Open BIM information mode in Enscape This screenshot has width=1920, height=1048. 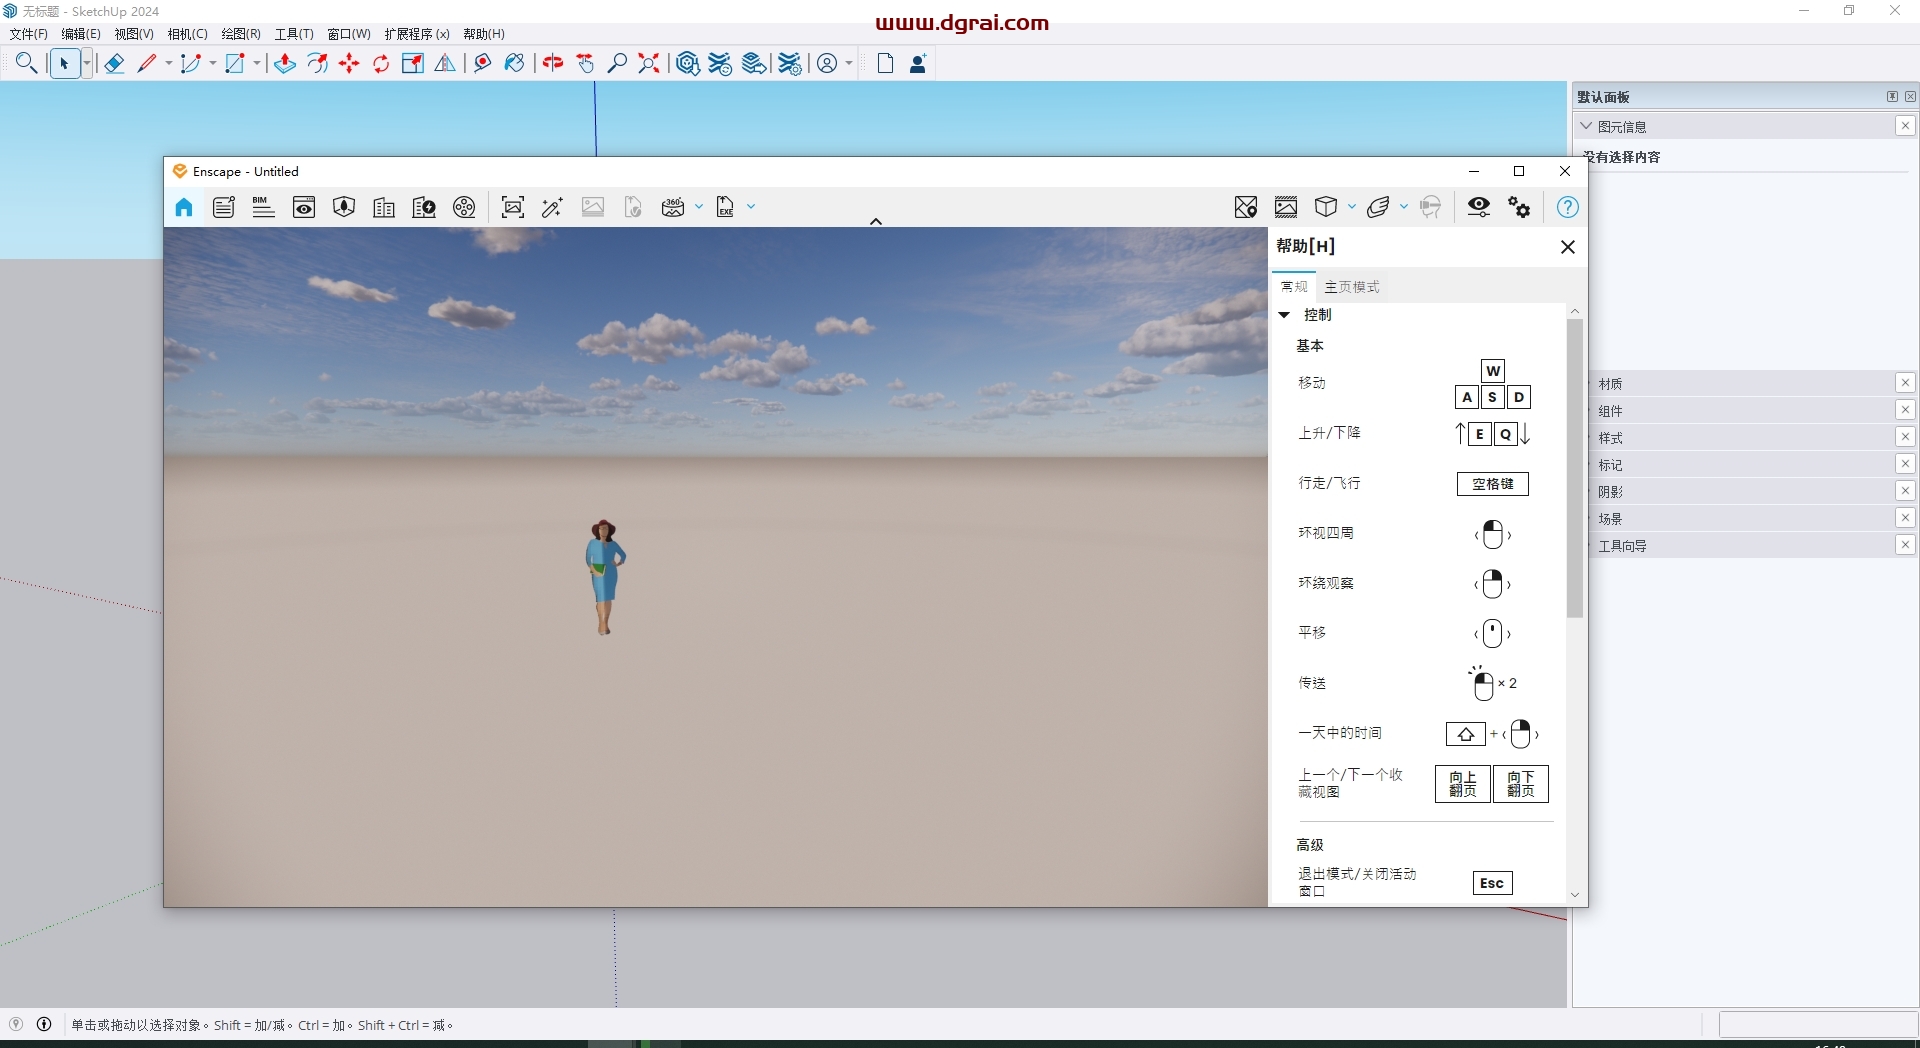(x=263, y=207)
